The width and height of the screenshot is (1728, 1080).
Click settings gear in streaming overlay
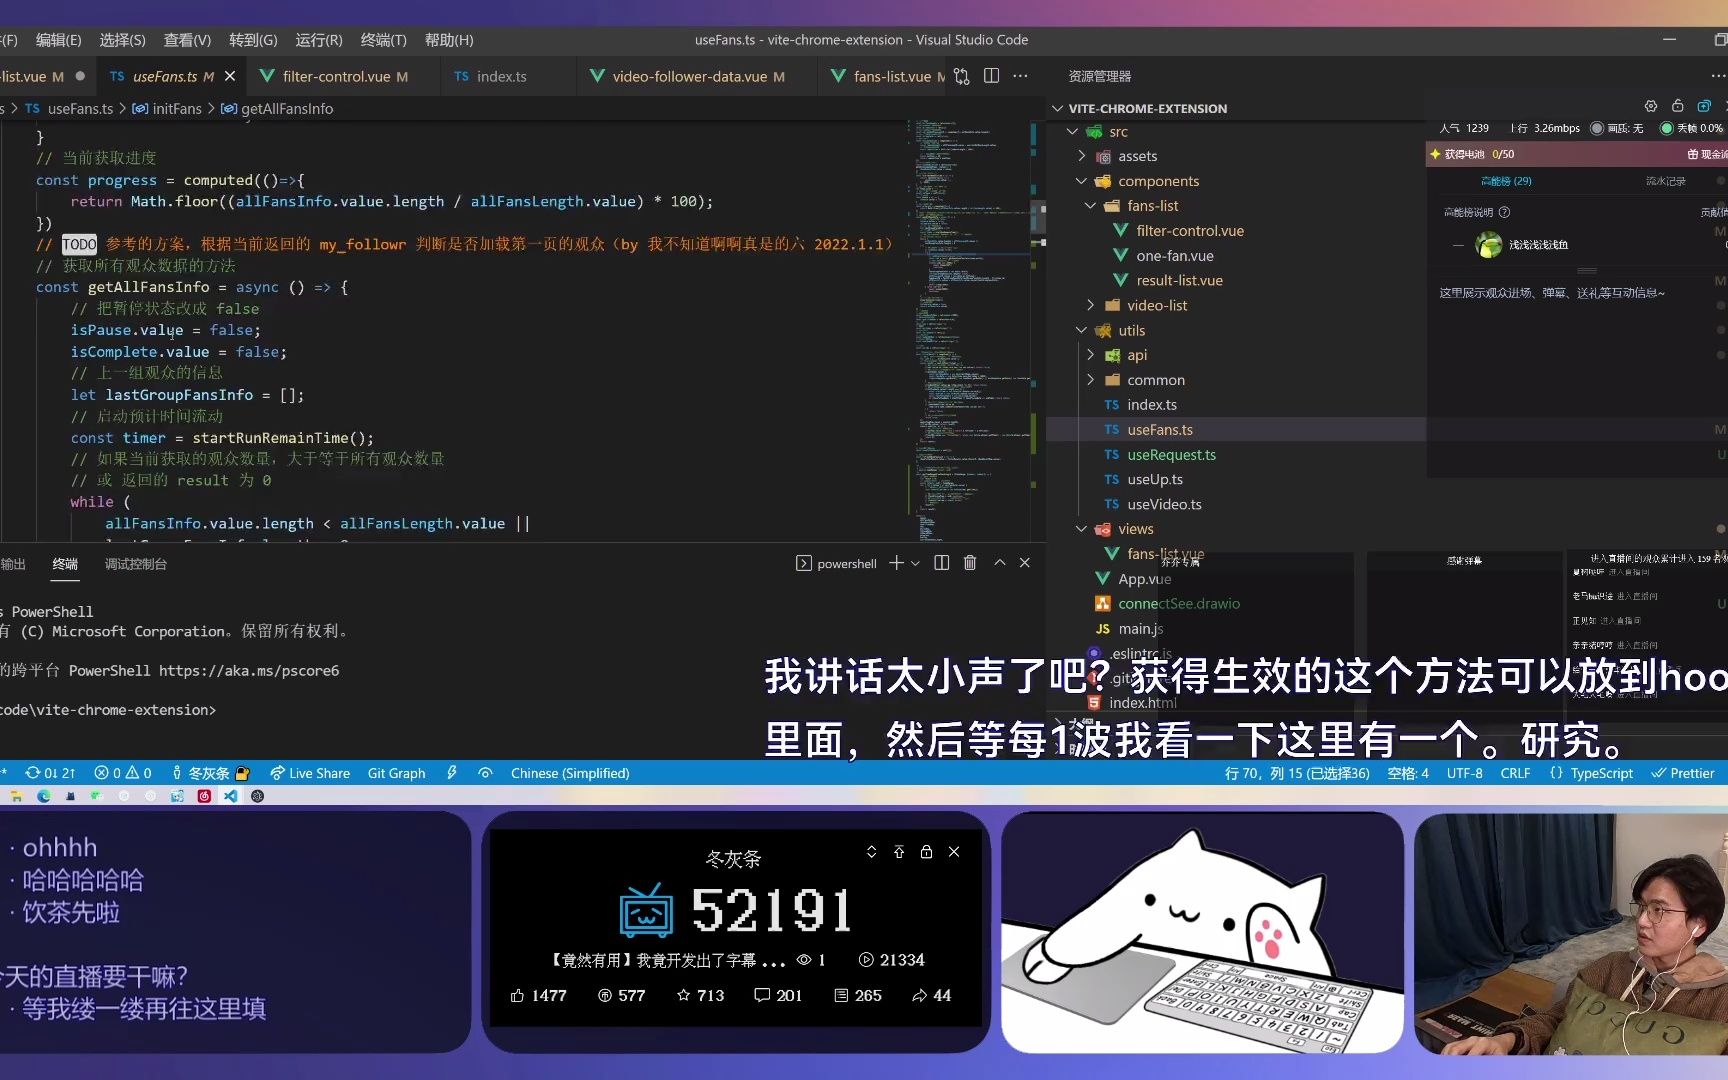tap(1651, 106)
